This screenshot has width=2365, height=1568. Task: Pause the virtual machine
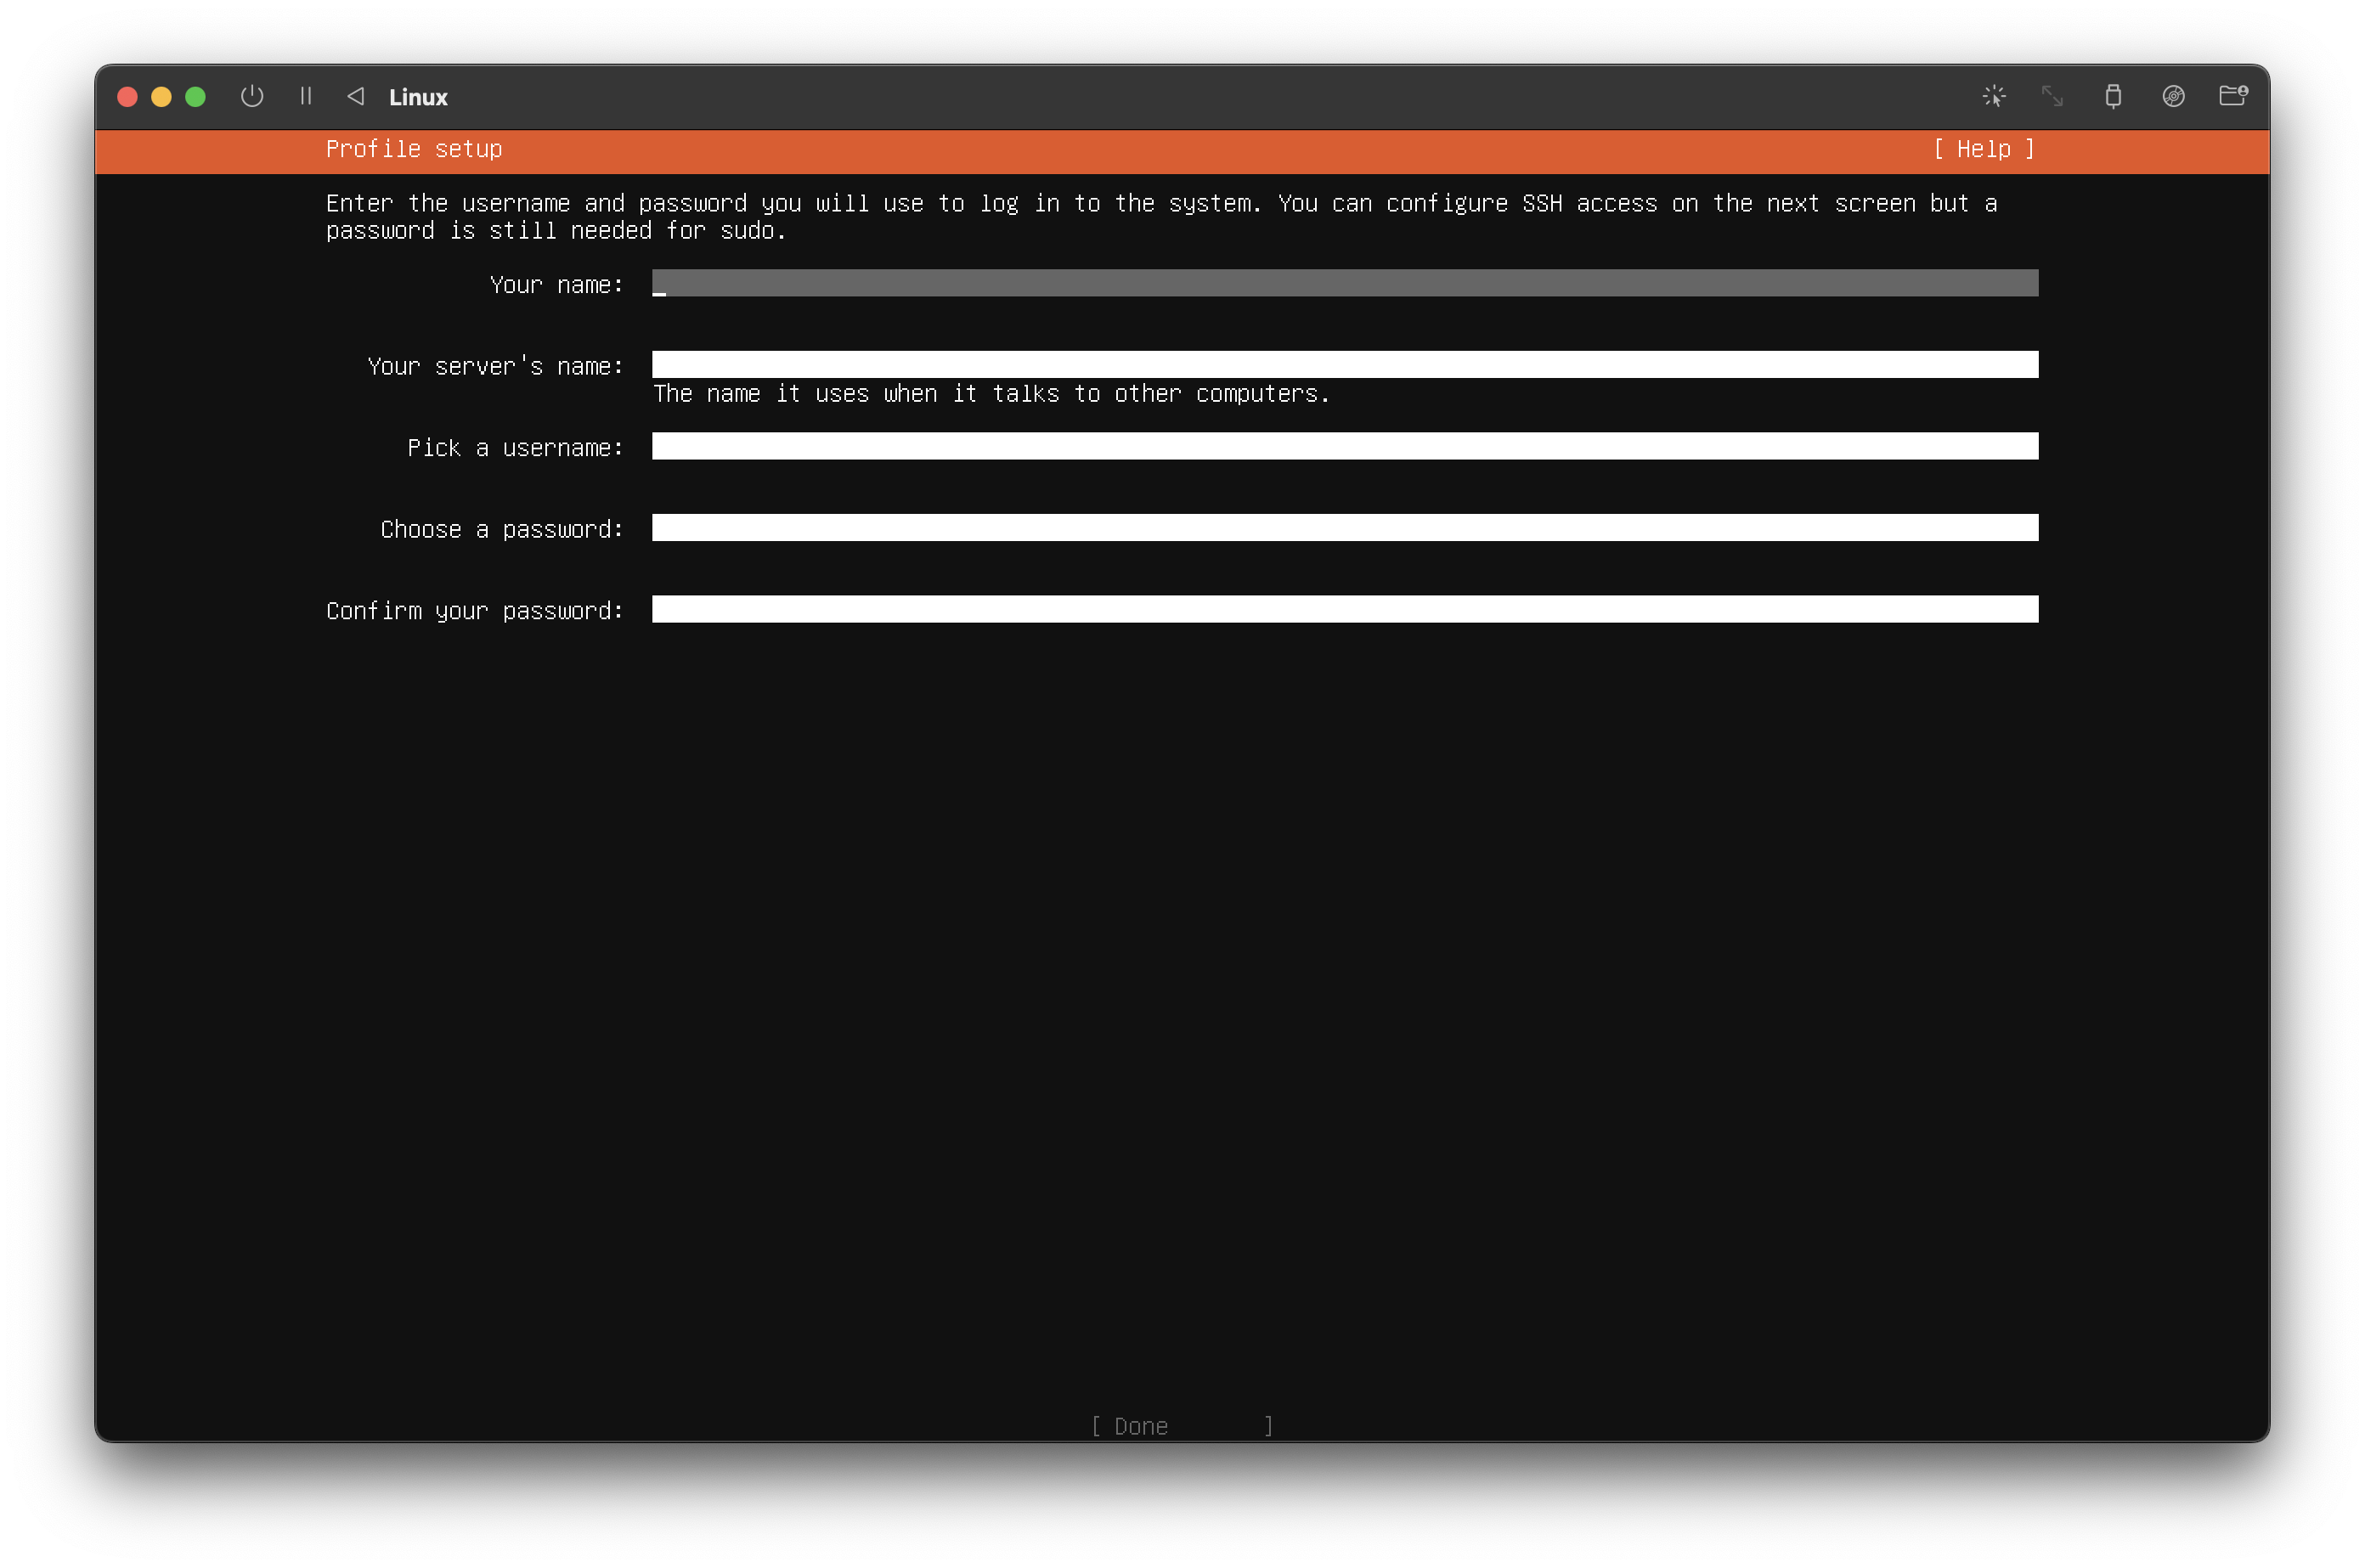[x=306, y=96]
